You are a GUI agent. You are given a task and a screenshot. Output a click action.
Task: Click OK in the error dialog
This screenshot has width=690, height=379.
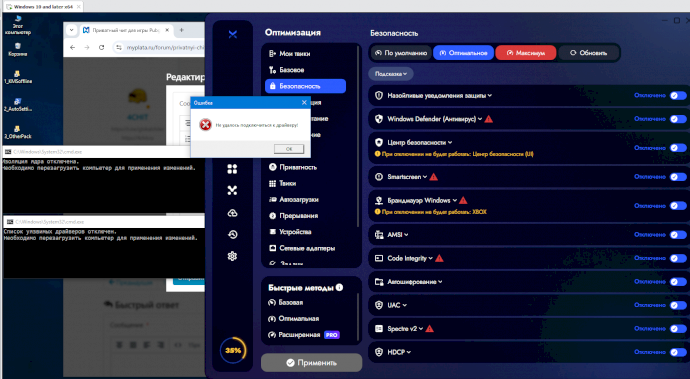289,149
